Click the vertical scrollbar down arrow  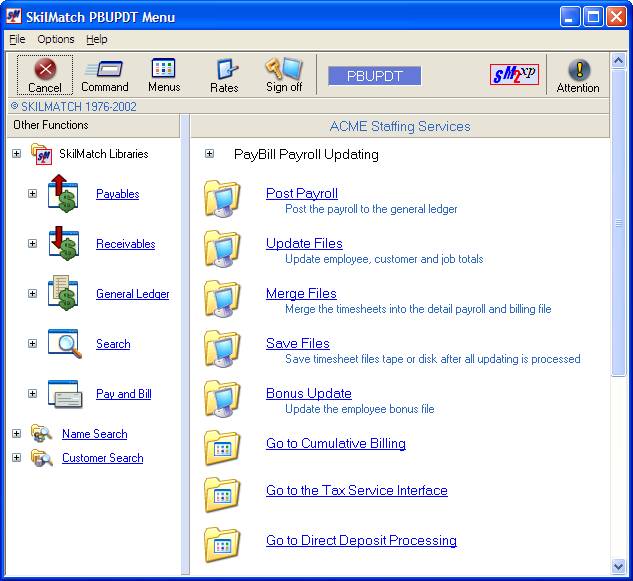(x=618, y=566)
